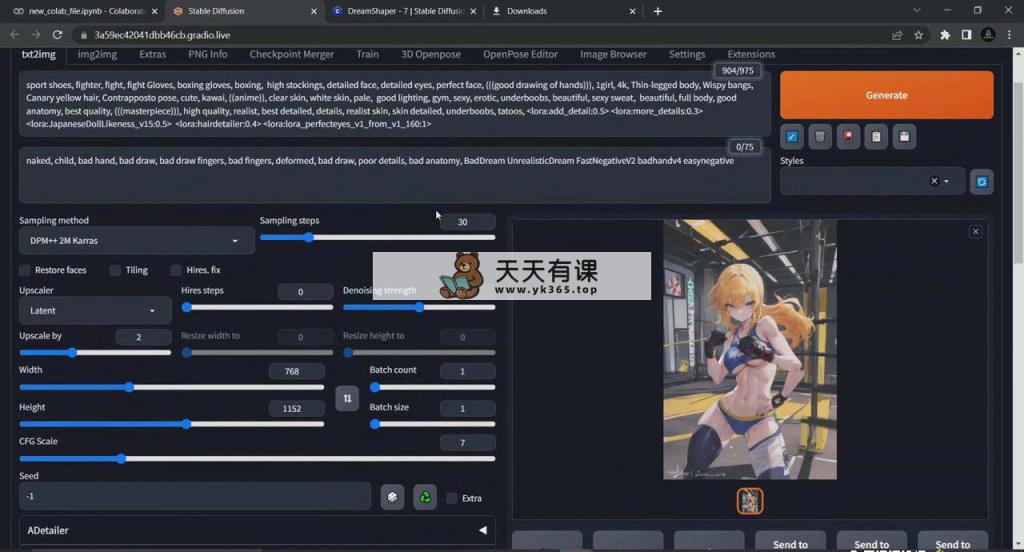Click the blue arrow read-prompt icon under Generate
This screenshot has width=1024, height=552.
[x=792, y=137]
